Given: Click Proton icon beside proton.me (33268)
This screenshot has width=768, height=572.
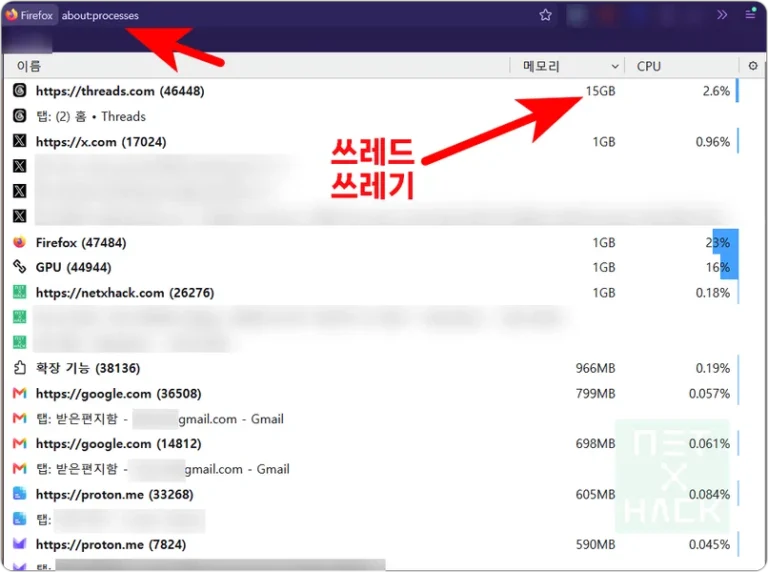Looking at the screenshot, I should point(20,493).
